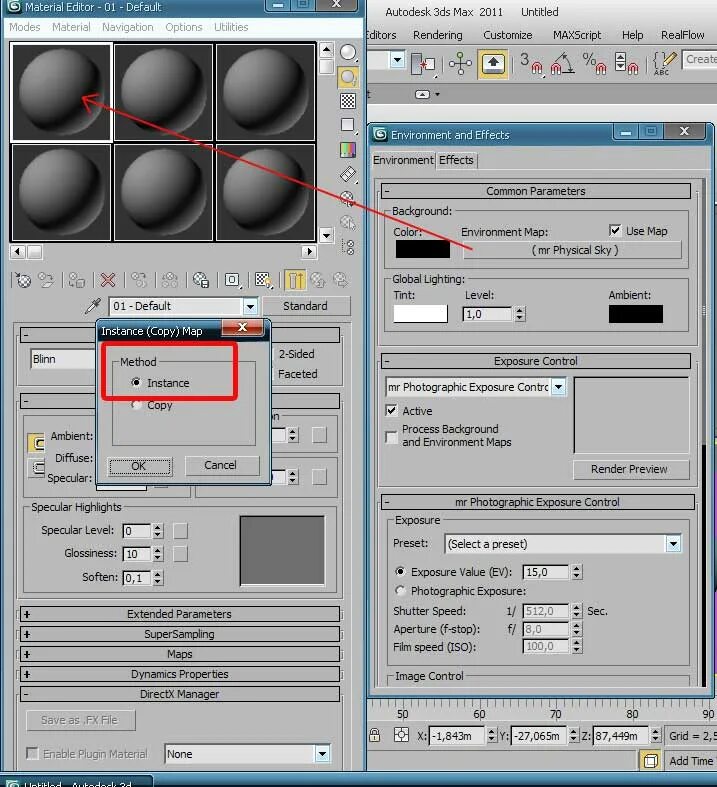
Task: Toggle Percent Snap icon
Action: [595, 63]
